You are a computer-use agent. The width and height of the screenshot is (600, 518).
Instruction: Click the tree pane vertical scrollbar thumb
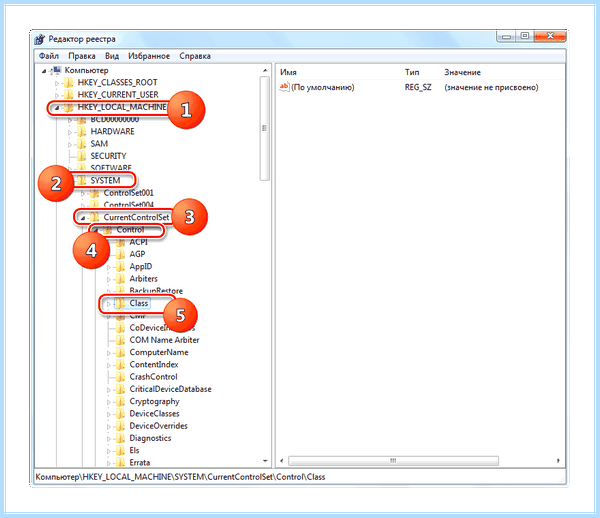264,128
